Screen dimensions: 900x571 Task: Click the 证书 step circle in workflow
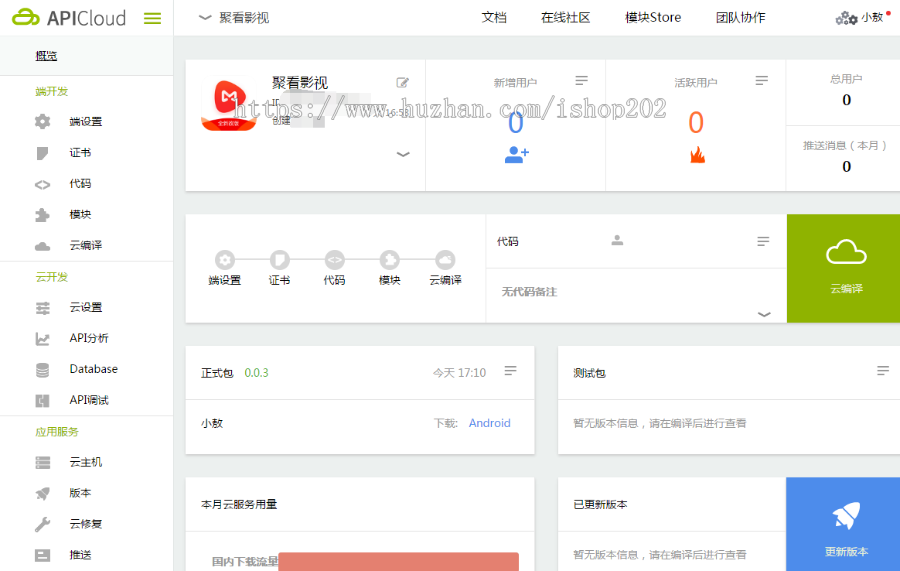click(280, 260)
